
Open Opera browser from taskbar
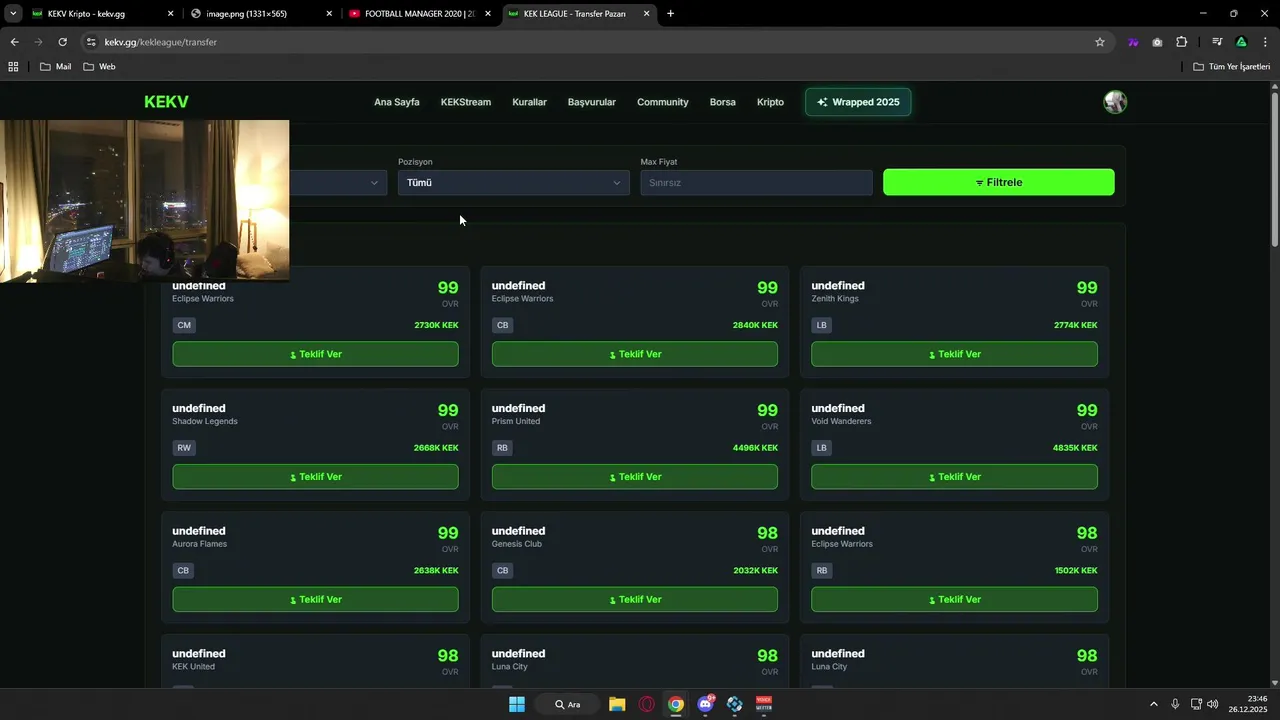pos(646,704)
